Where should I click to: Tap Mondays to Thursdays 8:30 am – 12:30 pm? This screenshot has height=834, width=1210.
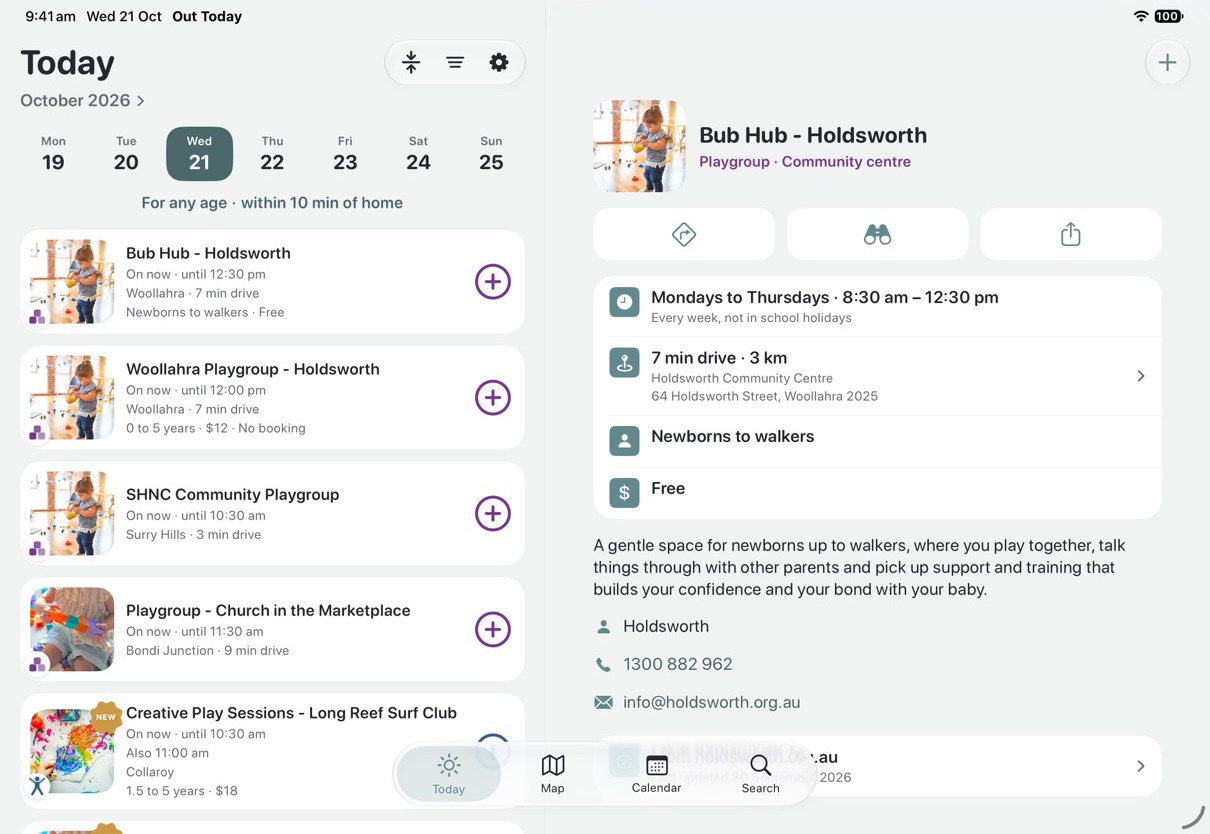pyautogui.click(x=825, y=297)
